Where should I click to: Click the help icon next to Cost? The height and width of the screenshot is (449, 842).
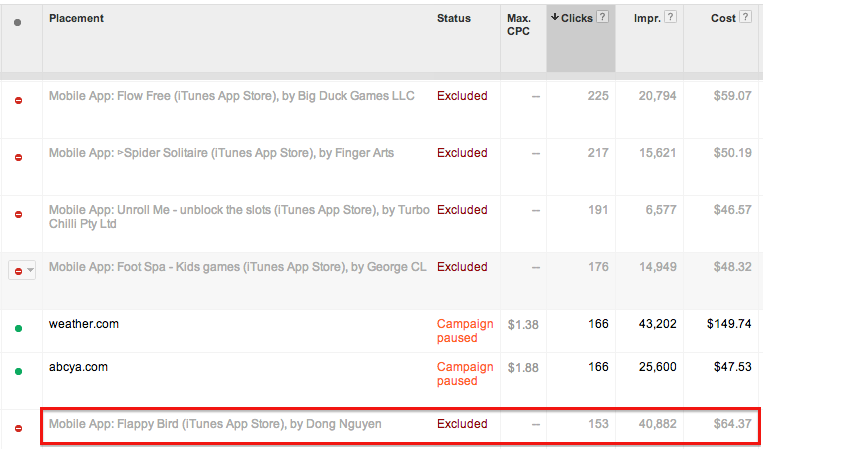pyautogui.click(x=745, y=17)
